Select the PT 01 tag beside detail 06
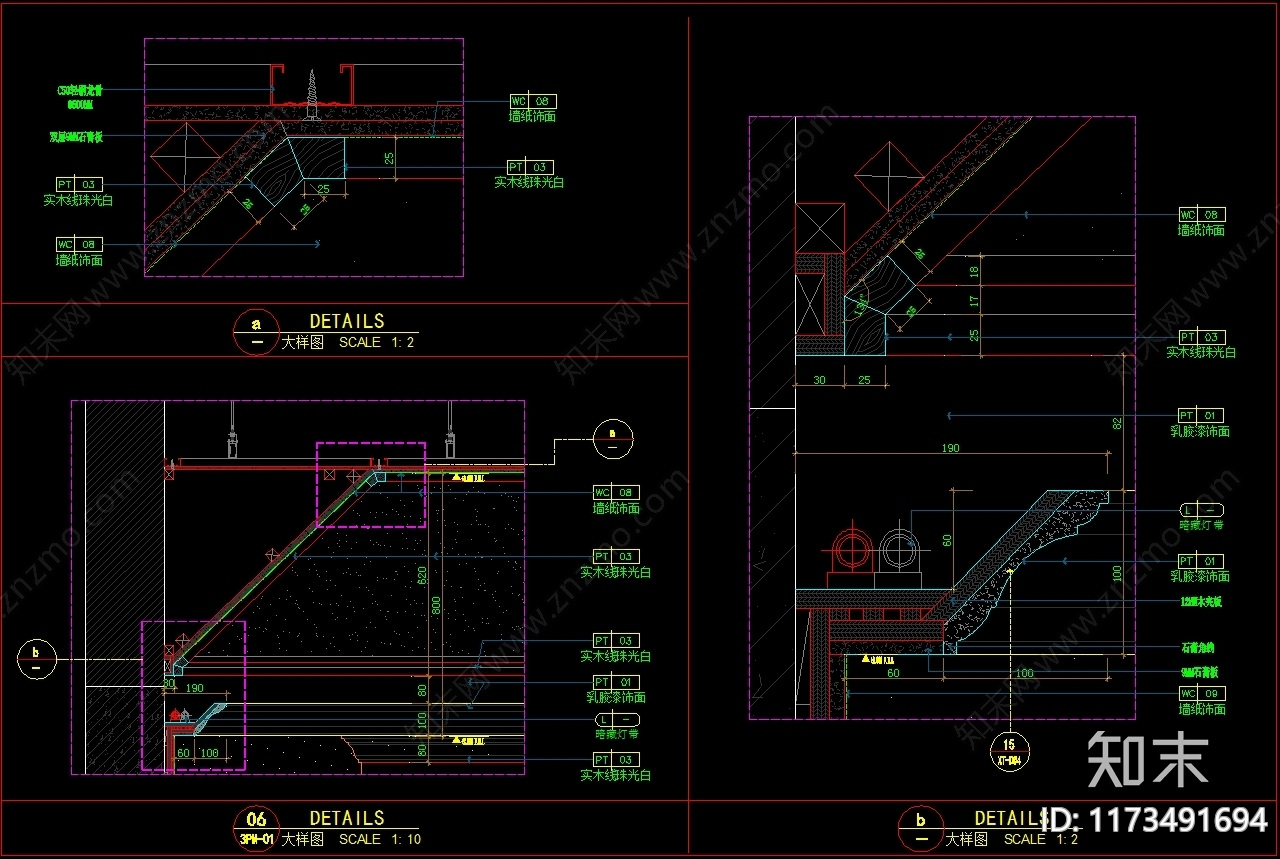 pos(615,682)
